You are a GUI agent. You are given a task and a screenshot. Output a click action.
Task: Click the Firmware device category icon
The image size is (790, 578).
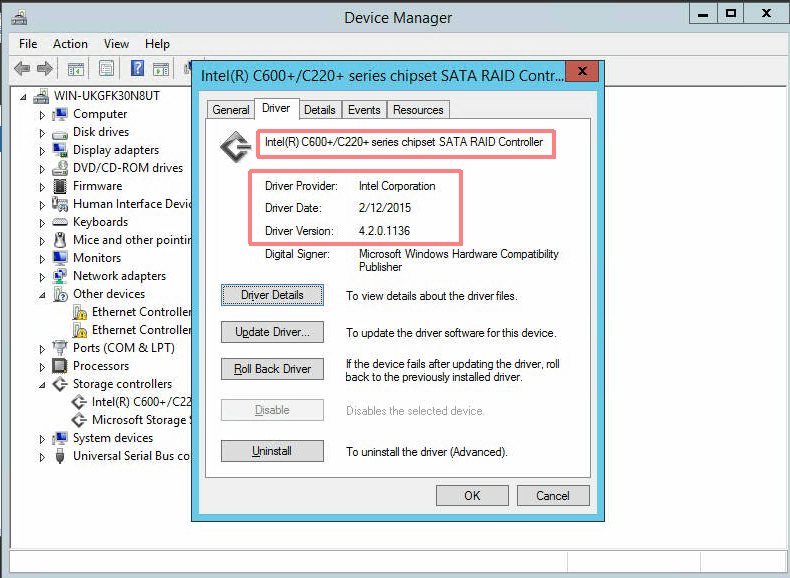[x=60, y=186]
